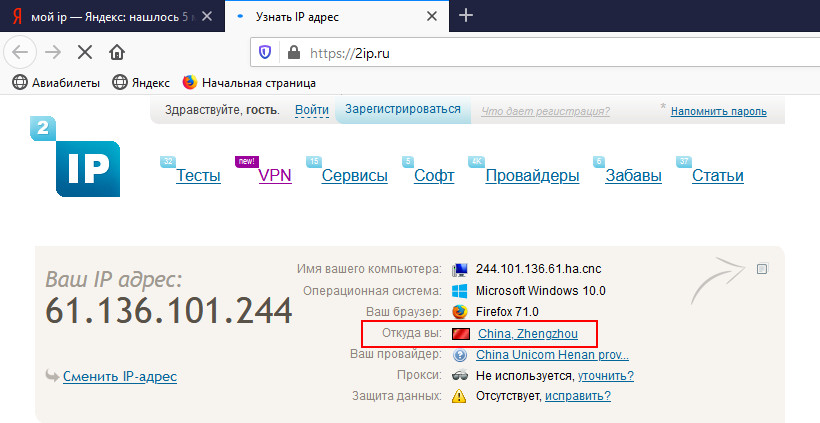Go to the browser home page icon
The height and width of the screenshot is (423, 820).
[117, 52]
